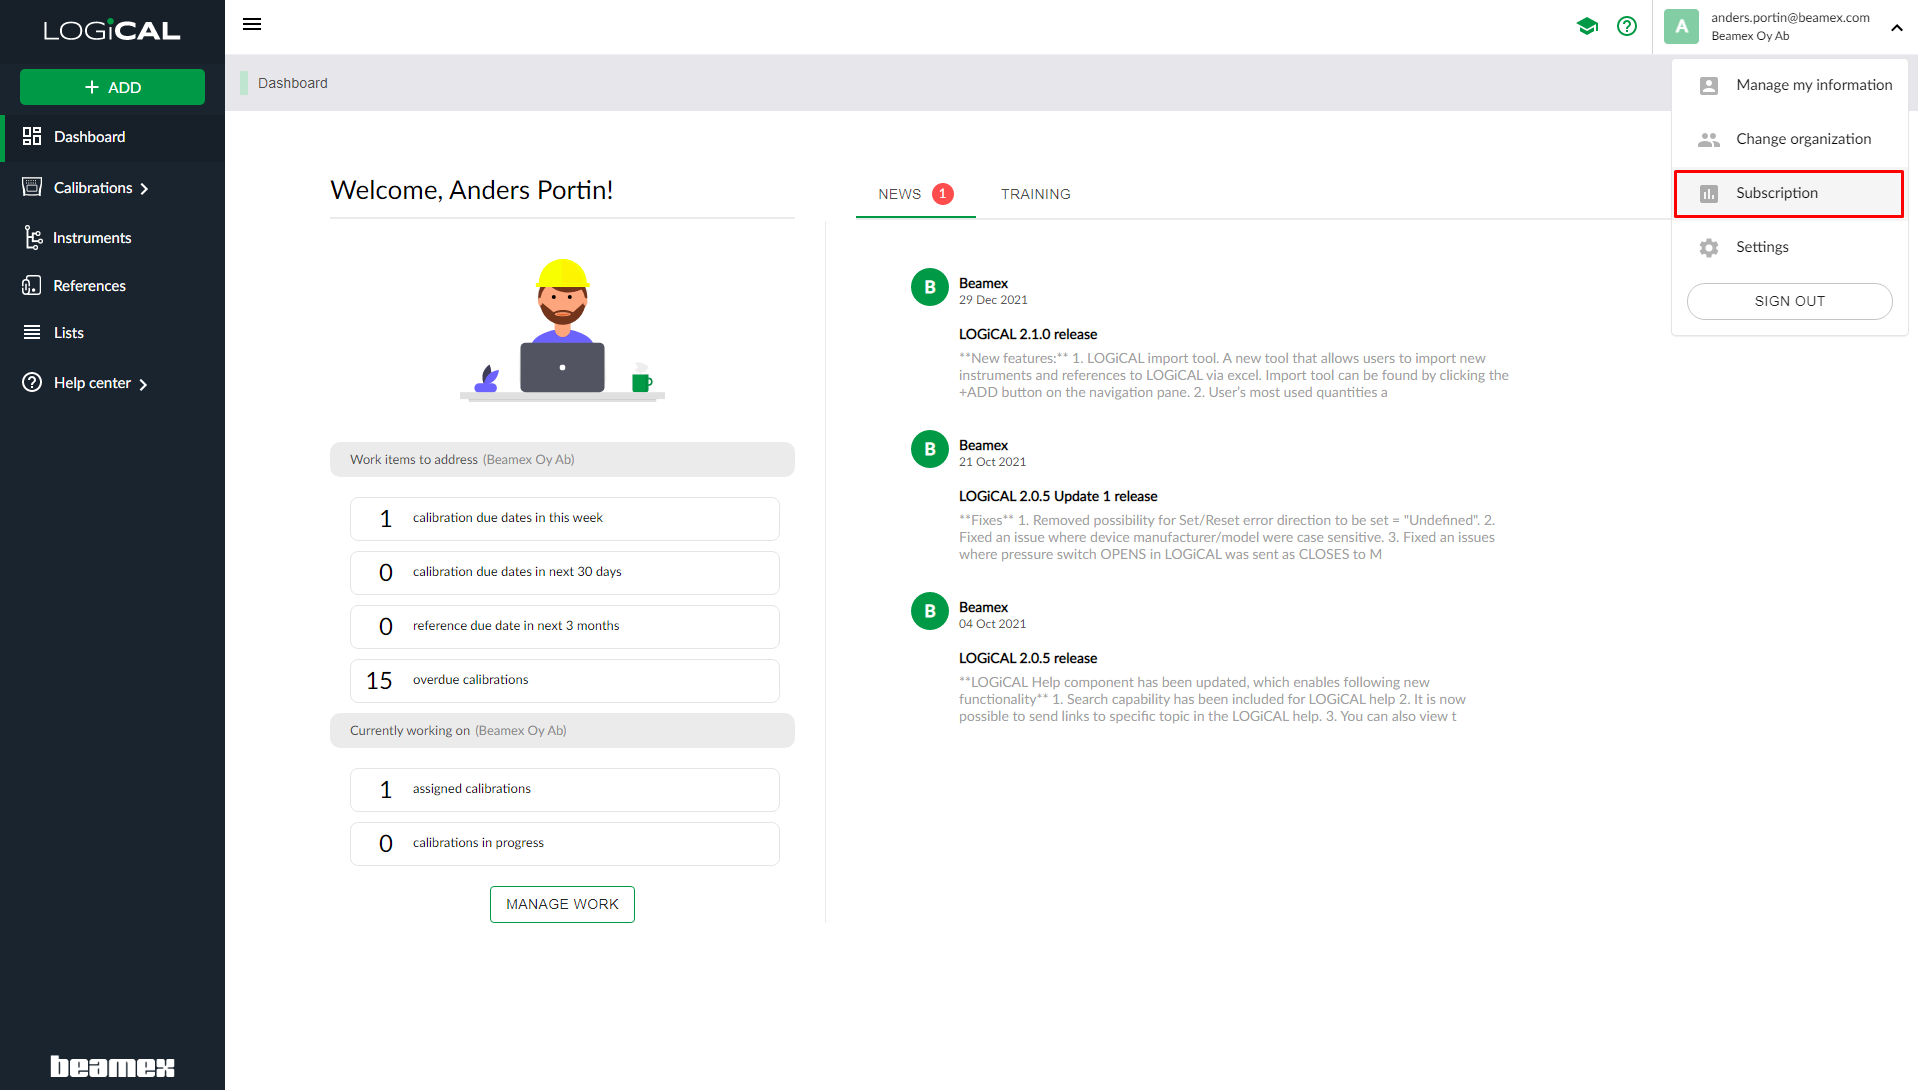Click Beamex avatar on 29 Dec 2021 post
This screenshot has width=1918, height=1090.
tap(929, 287)
